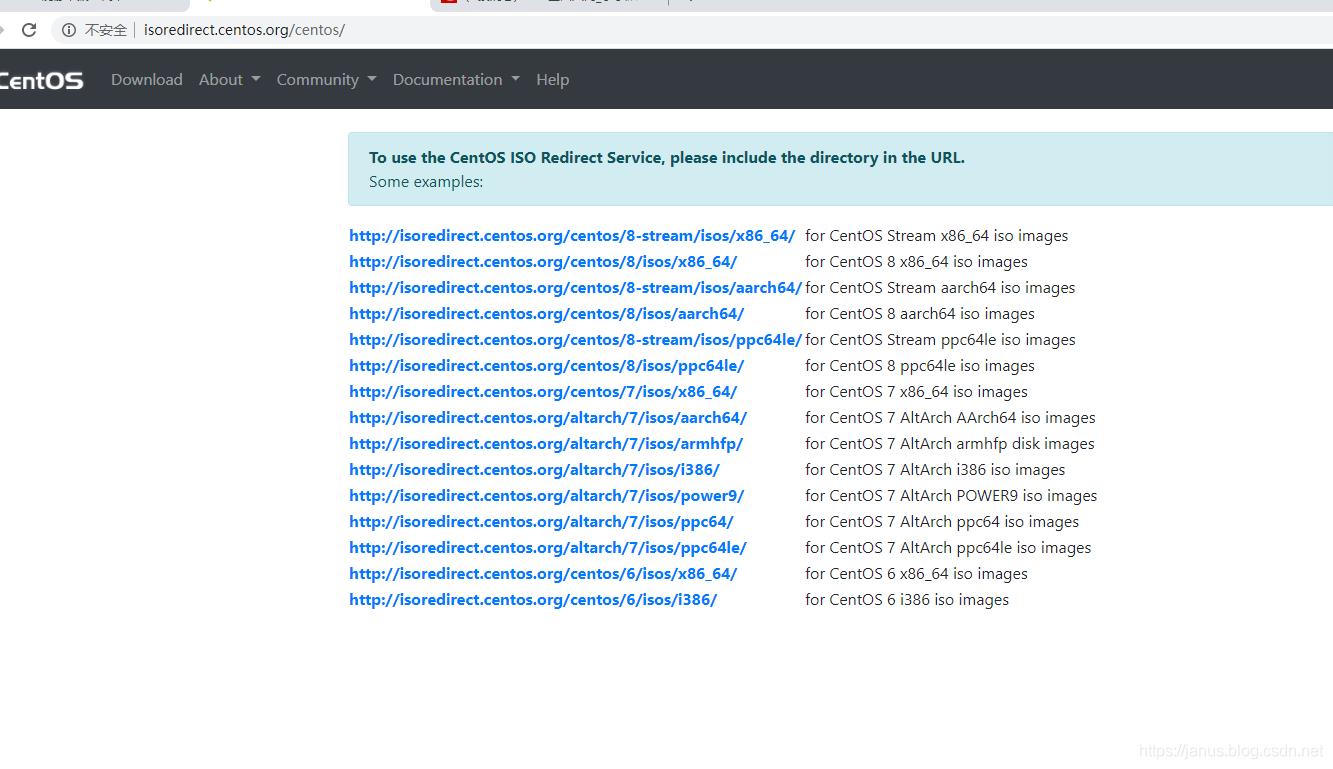
Task: Open the centos/8/isos/x86_64 link
Action: click(x=543, y=262)
